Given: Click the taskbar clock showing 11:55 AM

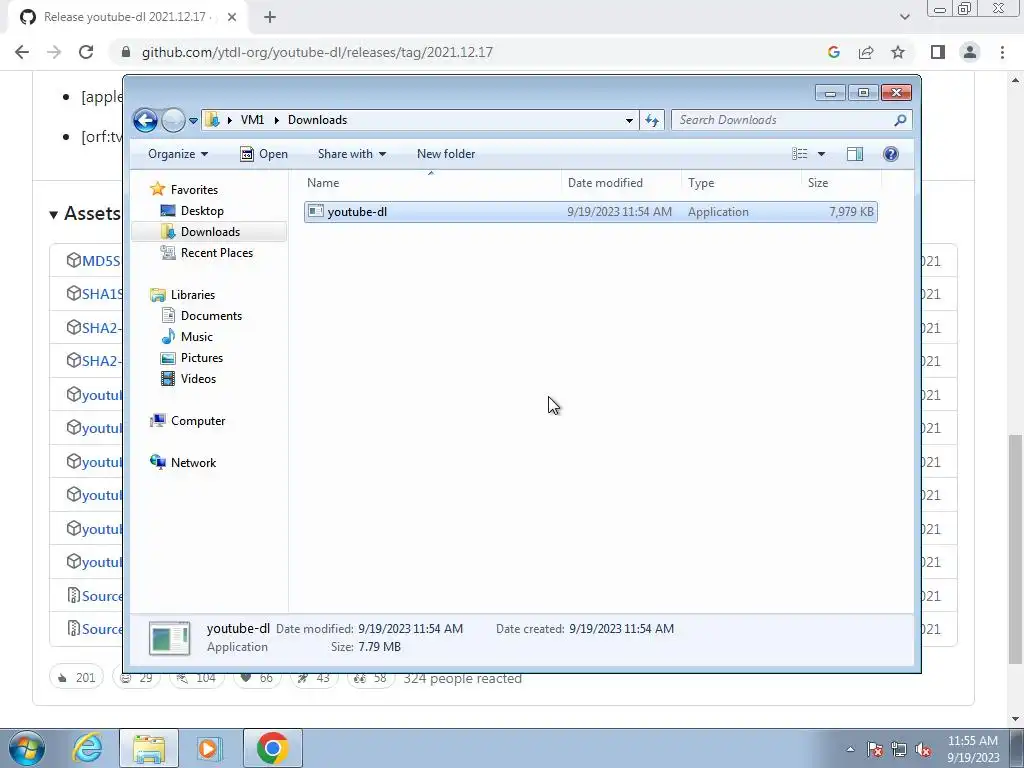Looking at the screenshot, I should tap(973, 749).
